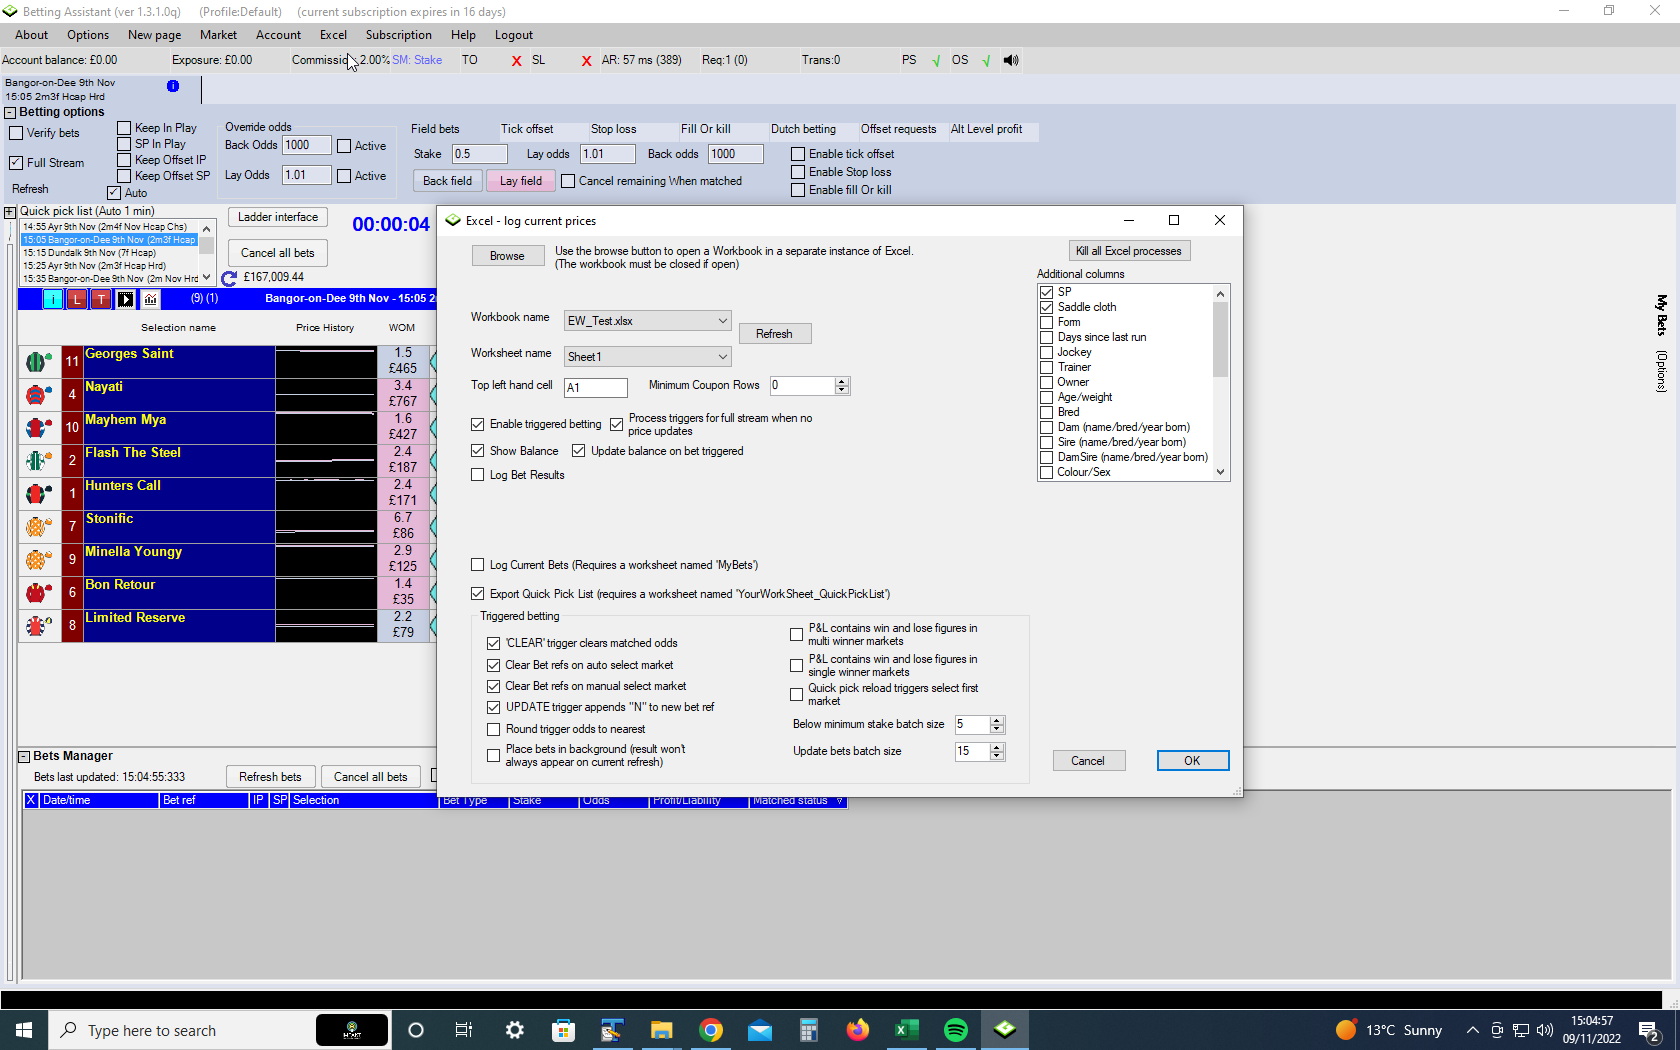Collapse the Bets Manager section
The image size is (1680, 1050).
coord(24,757)
